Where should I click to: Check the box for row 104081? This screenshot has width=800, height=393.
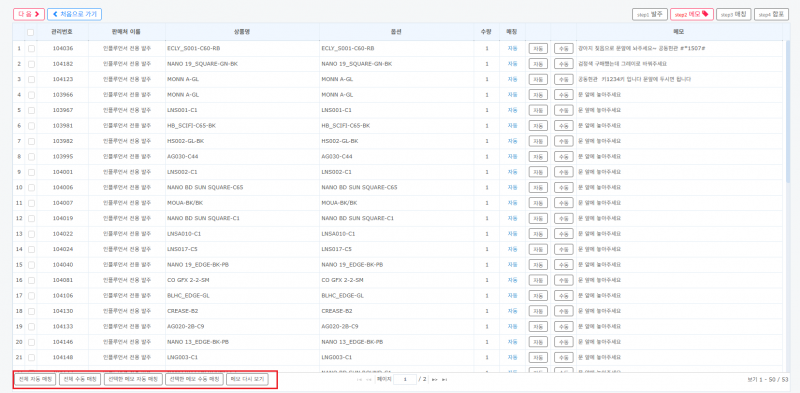click(x=32, y=280)
